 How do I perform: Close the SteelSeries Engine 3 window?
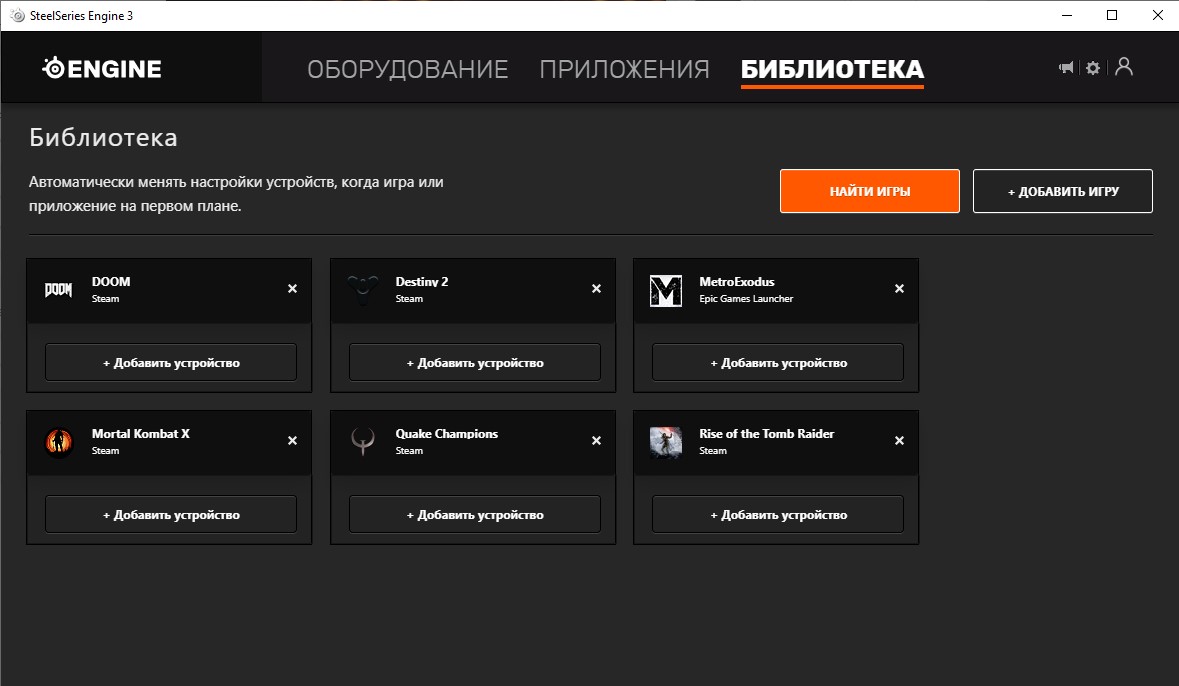[x=1158, y=16]
